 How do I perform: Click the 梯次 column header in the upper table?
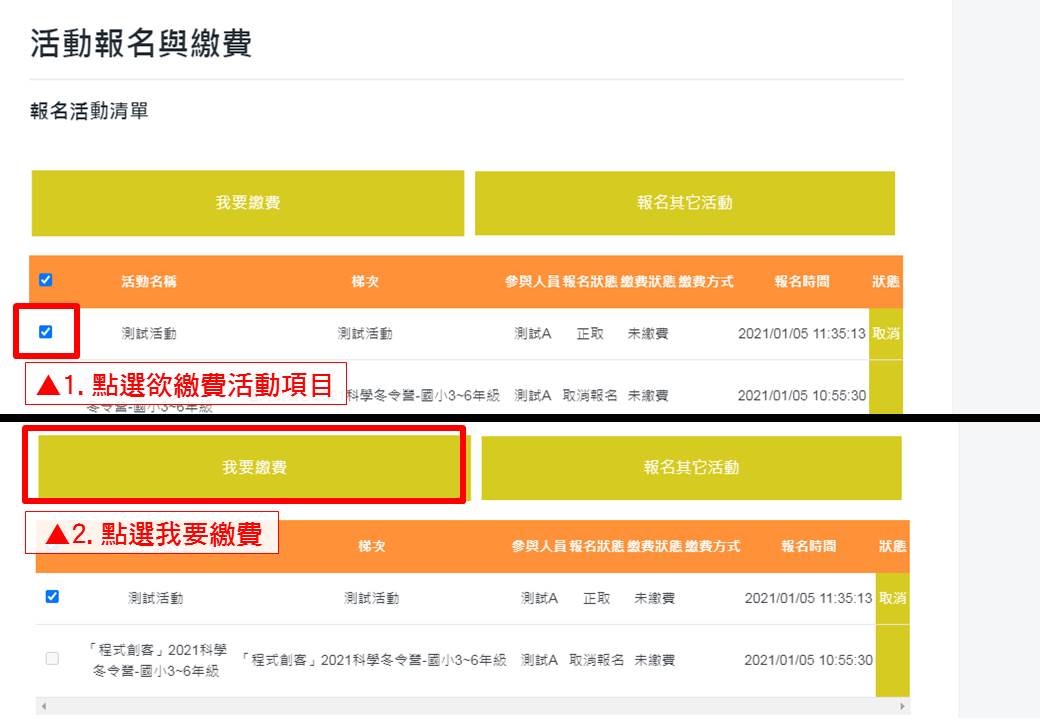coord(365,282)
